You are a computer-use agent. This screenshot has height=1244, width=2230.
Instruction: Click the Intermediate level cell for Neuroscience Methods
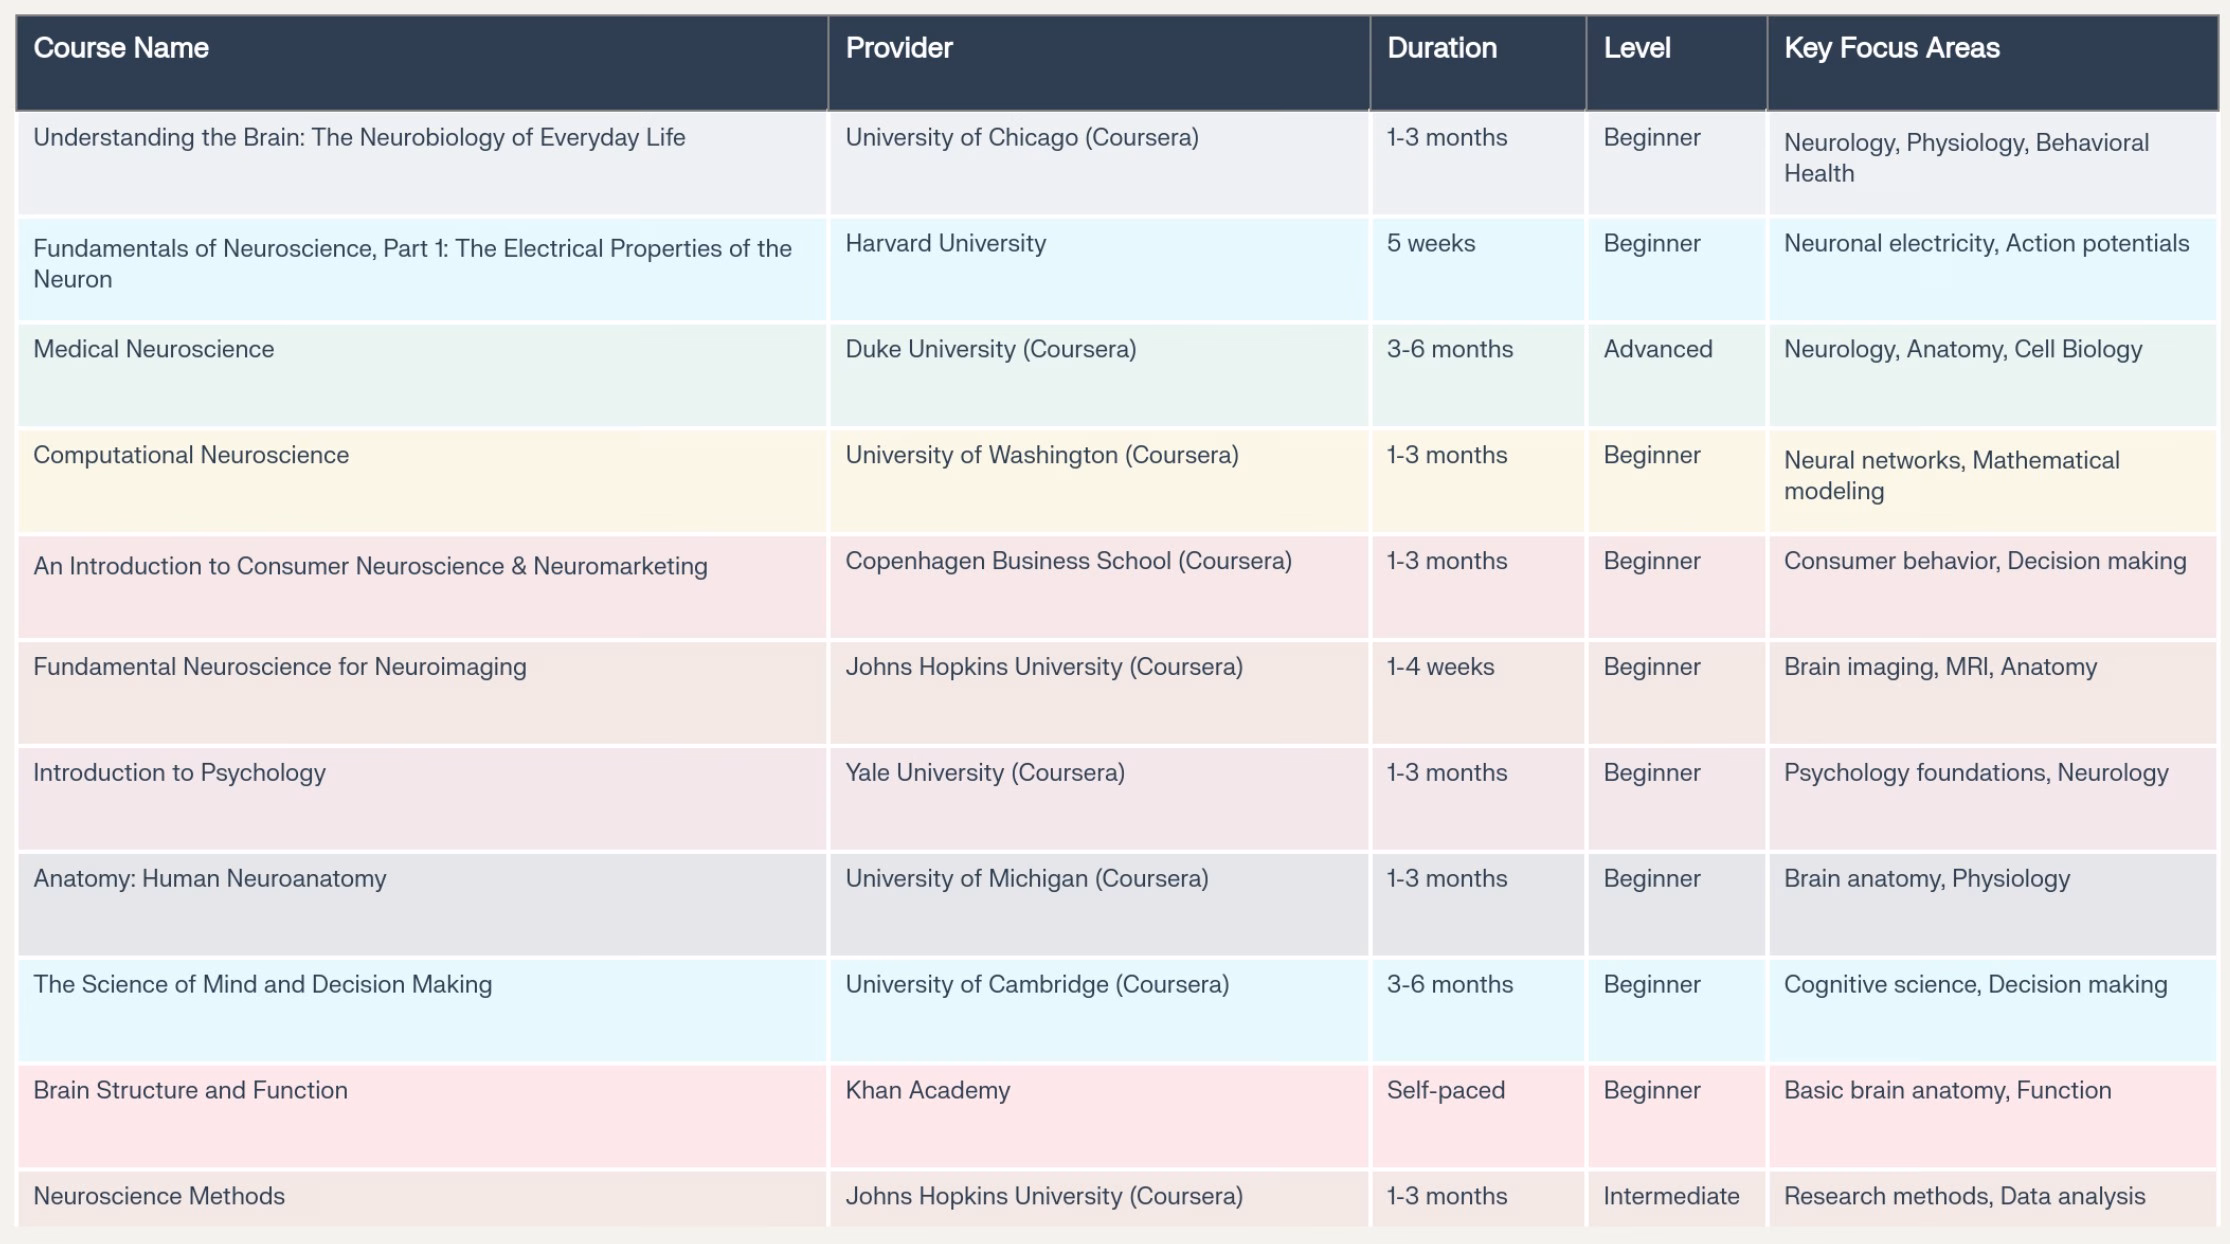coord(1671,1195)
